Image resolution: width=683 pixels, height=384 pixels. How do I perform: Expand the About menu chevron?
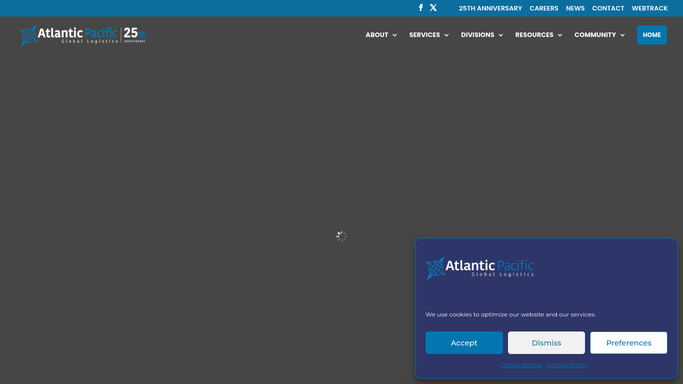(x=395, y=35)
